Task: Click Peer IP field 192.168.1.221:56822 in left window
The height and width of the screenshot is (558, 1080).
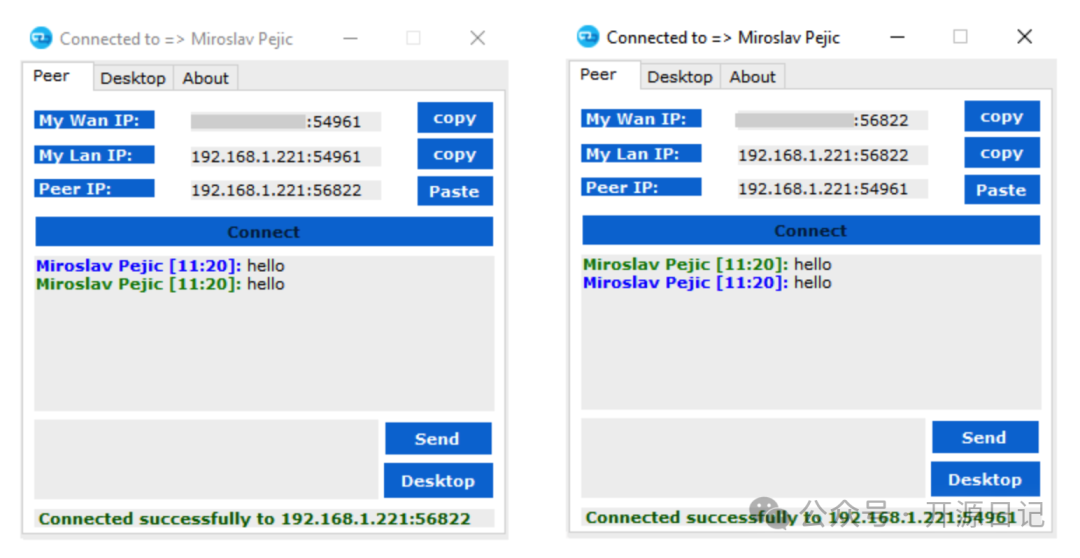Action: [285, 190]
